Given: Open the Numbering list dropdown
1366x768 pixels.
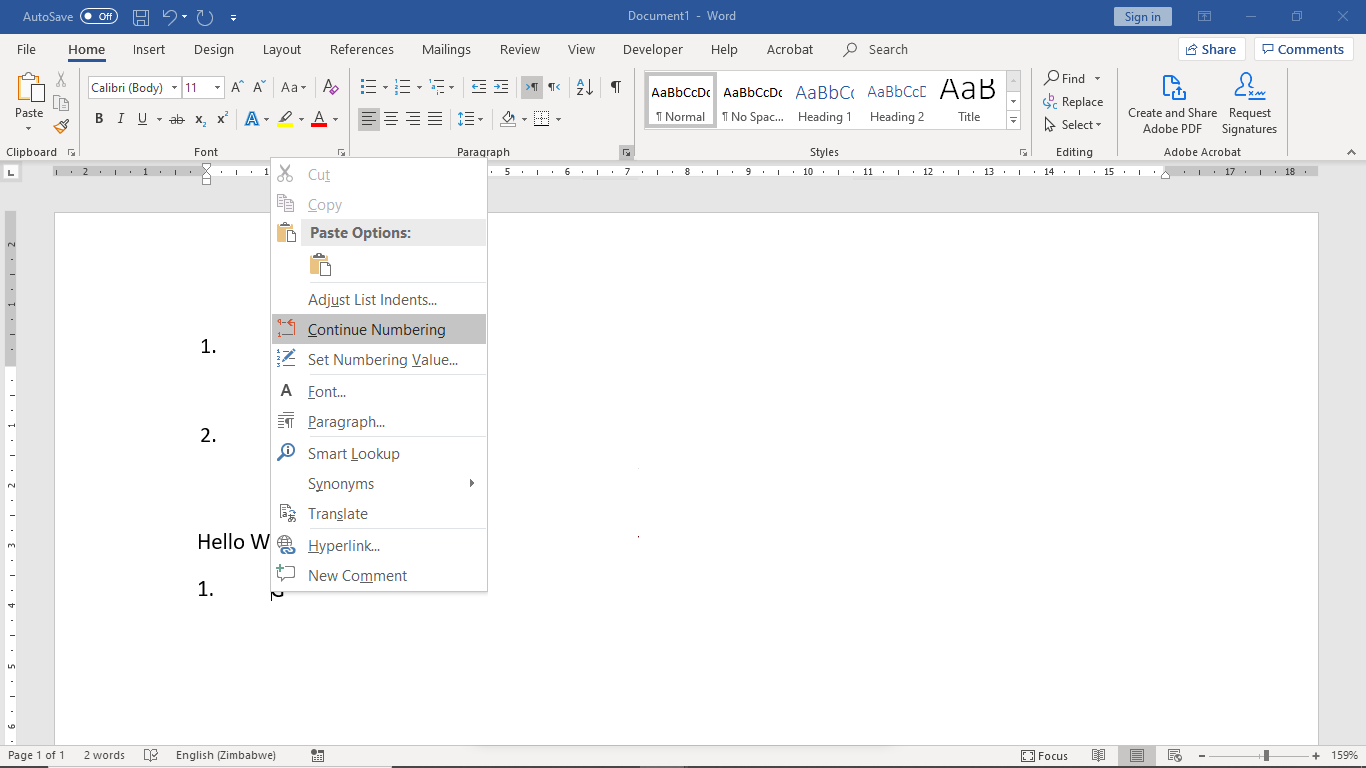Looking at the screenshot, I should click(x=417, y=88).
